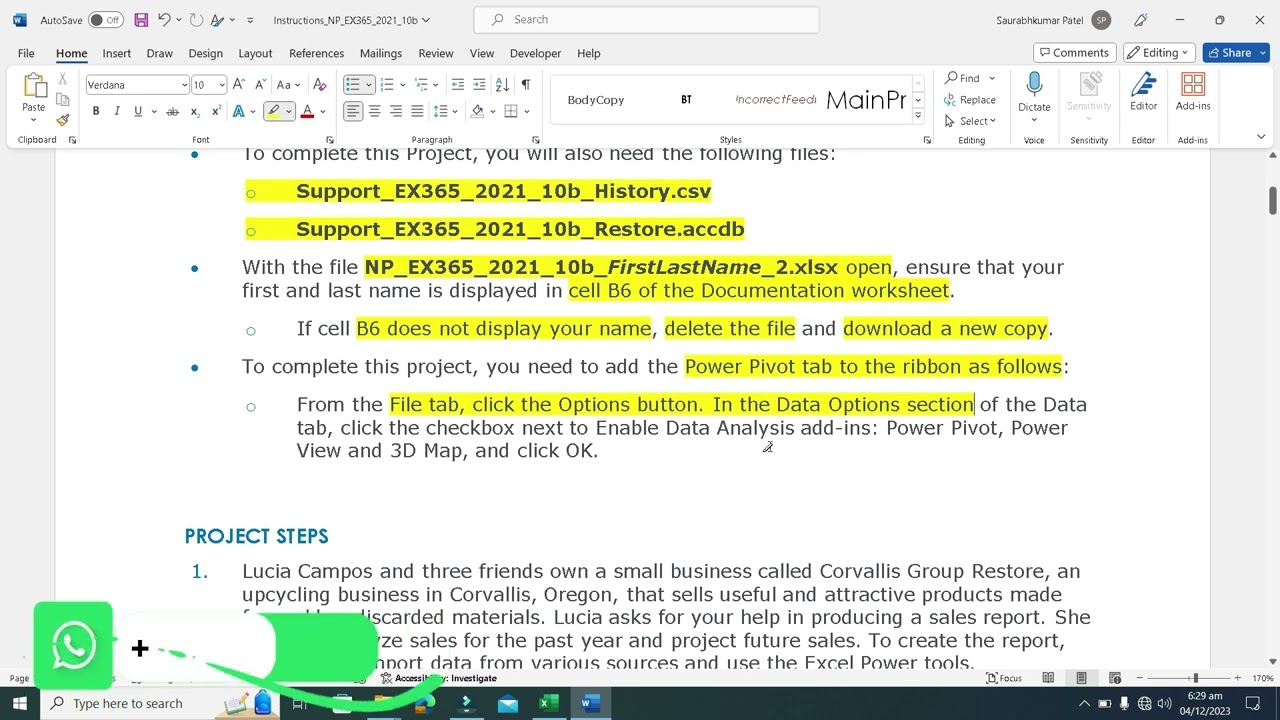Switch to the Insert tab
1280x720 pixels.
tap(116, 53)
